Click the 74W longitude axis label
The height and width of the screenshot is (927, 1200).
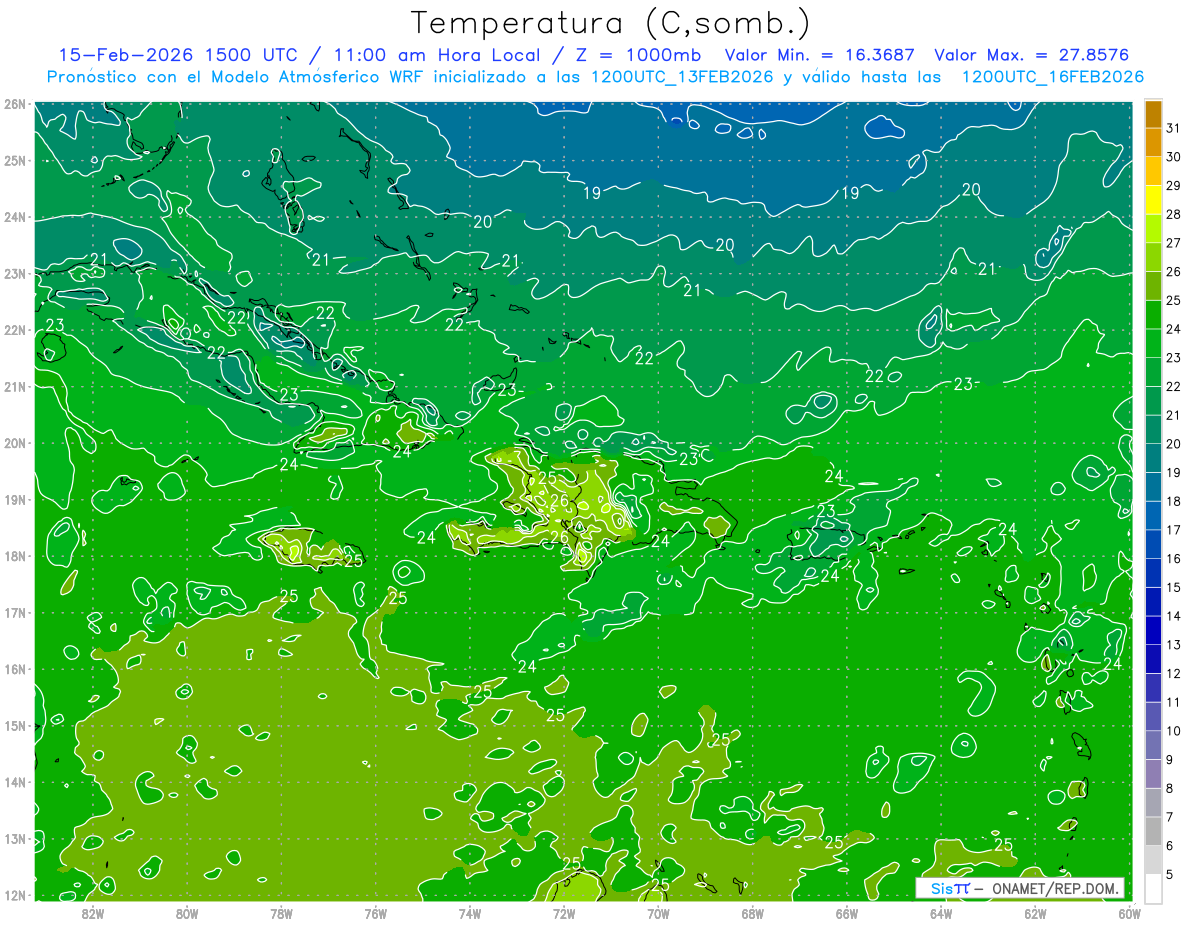(x=469, y=913)
